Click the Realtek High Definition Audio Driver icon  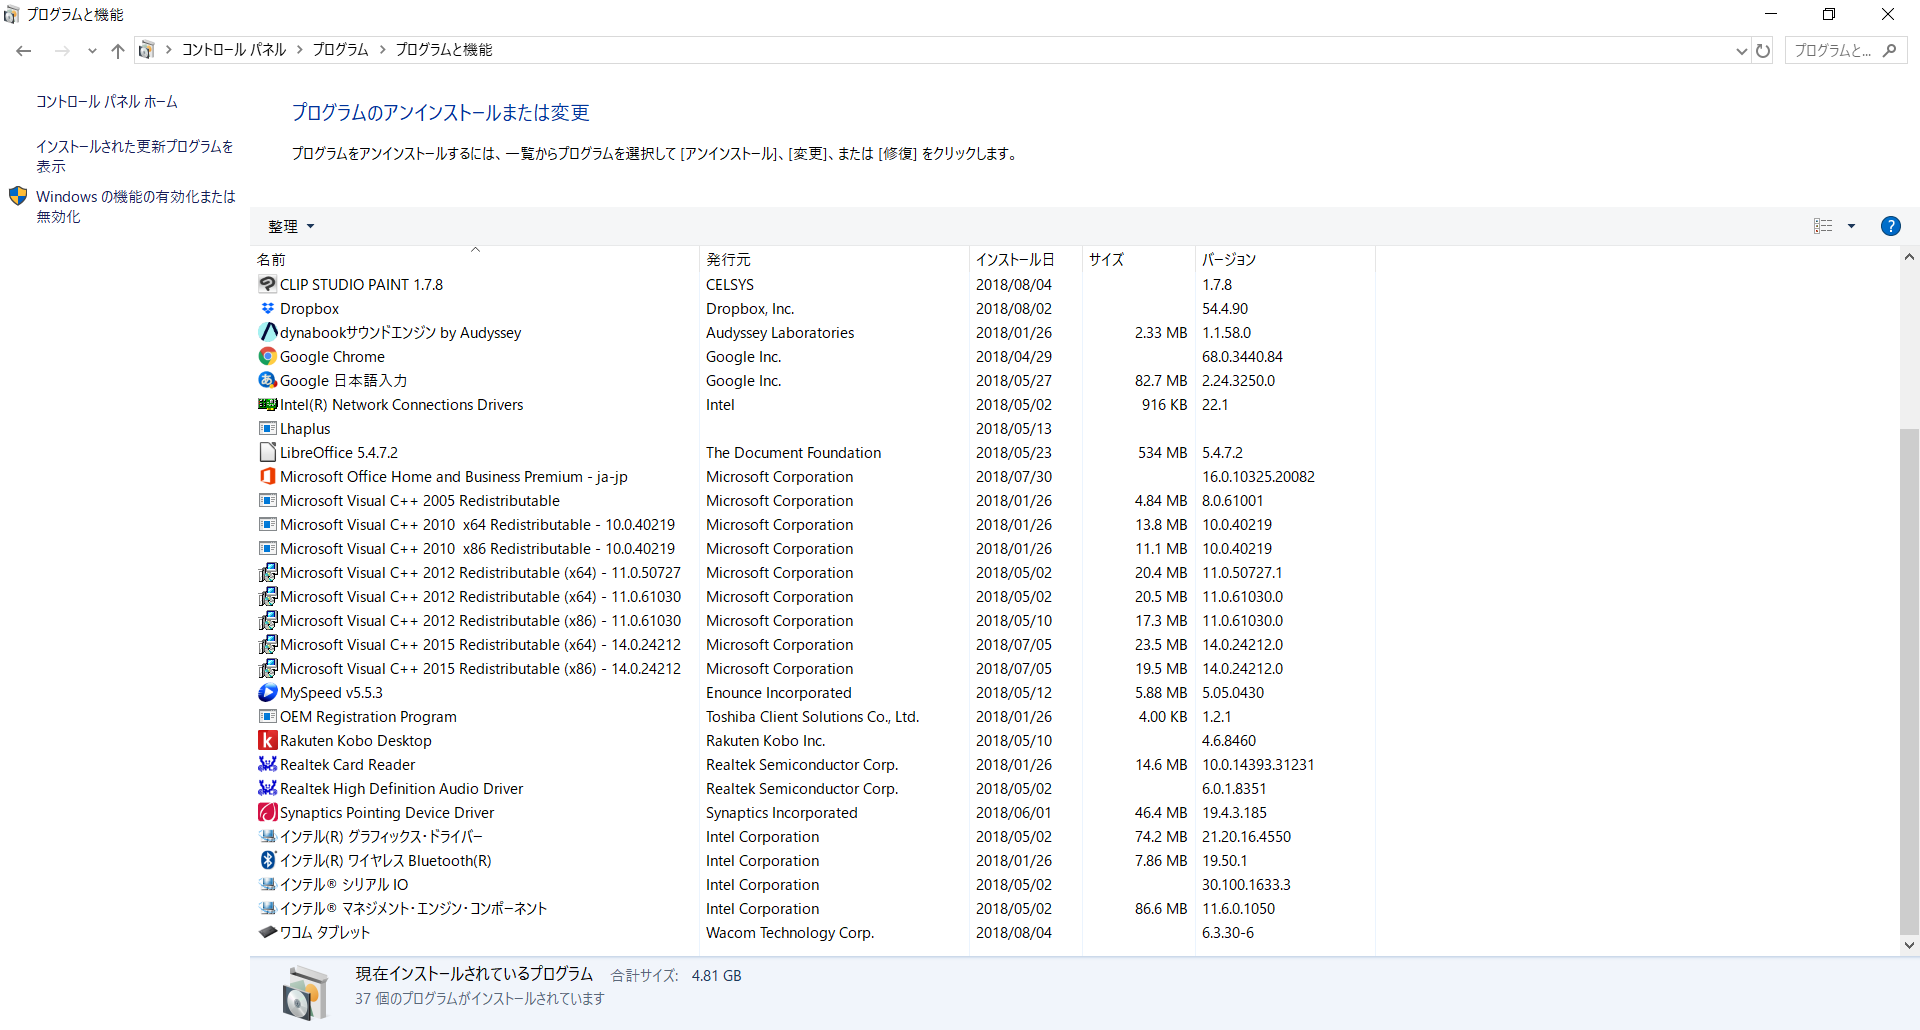click(x=267, y=789)
